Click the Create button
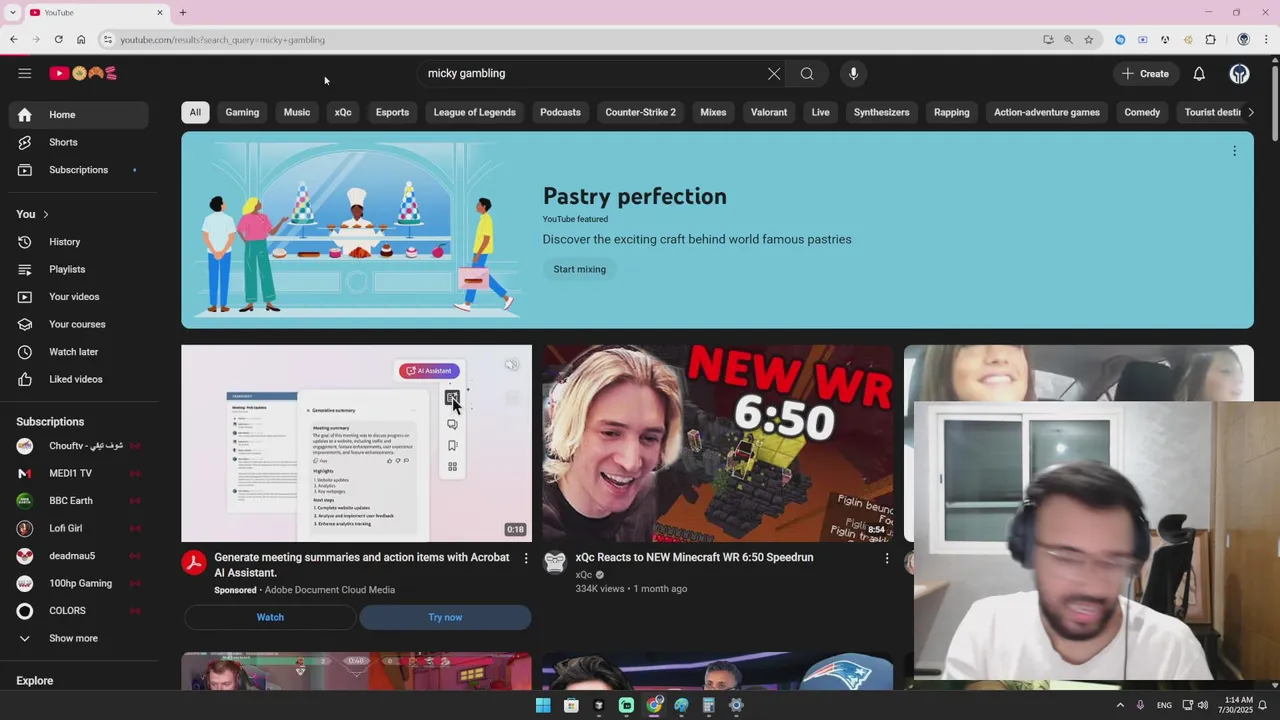The height and width of the screenshot is (720, 1280). coord(1145,73)
